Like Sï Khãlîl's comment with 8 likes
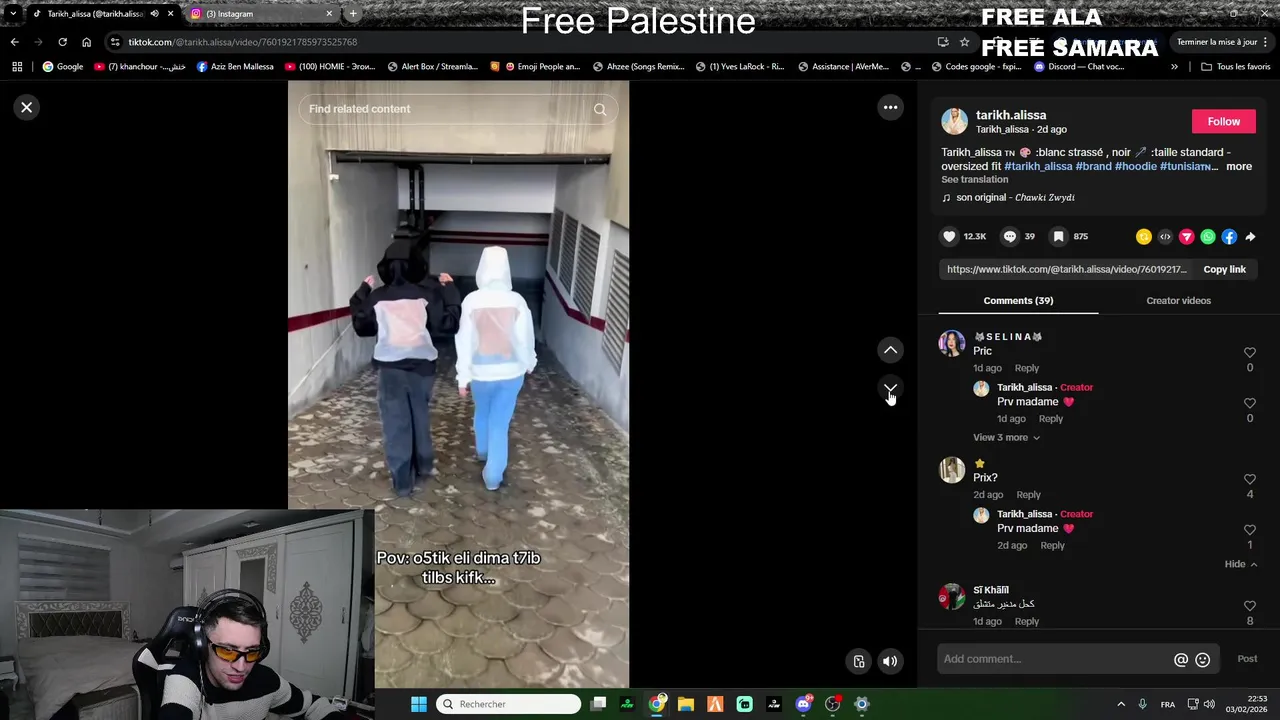The height and width of the screenshot is (720, 1280). 1249,606
